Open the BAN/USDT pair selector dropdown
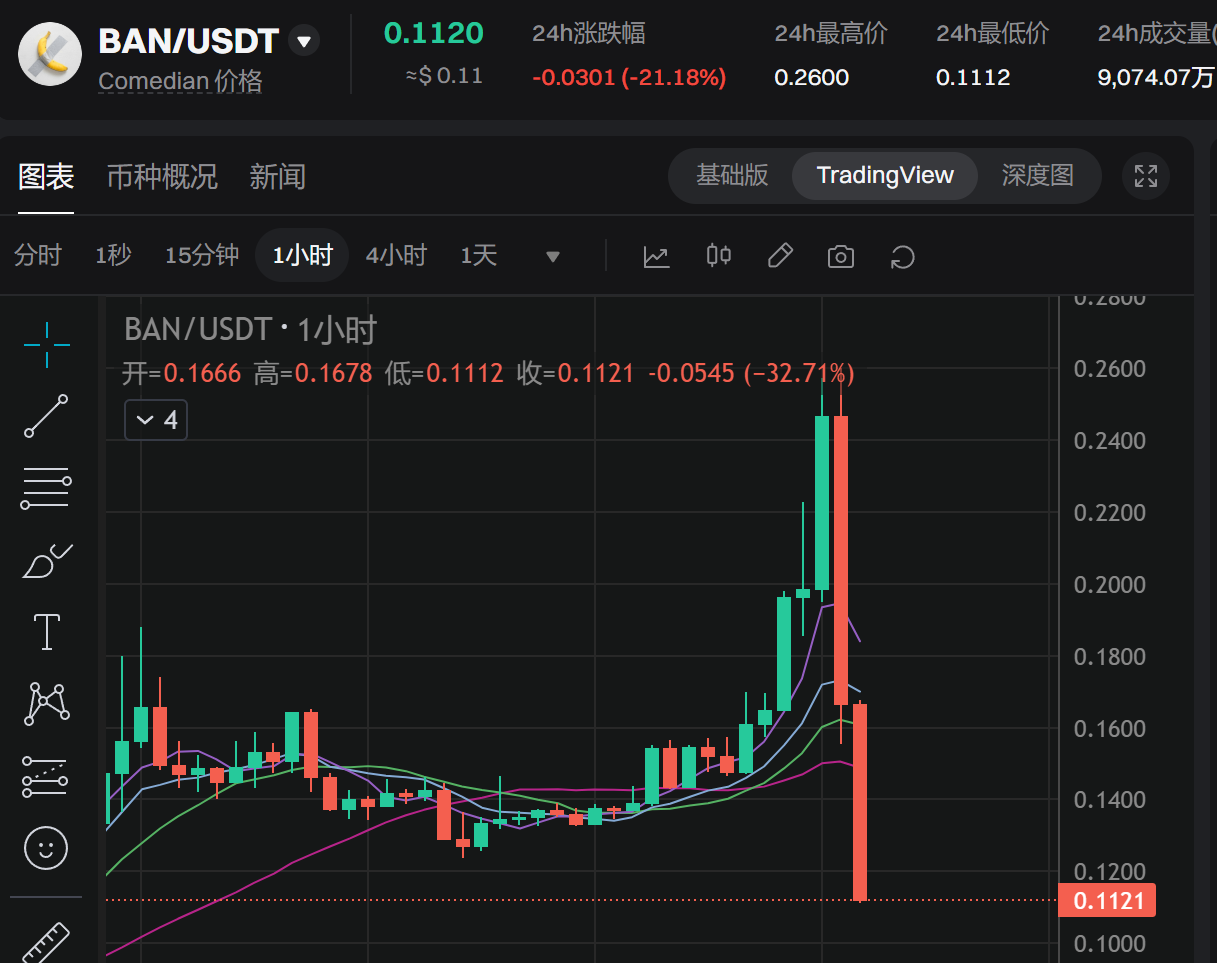 [x=303, y=40]
